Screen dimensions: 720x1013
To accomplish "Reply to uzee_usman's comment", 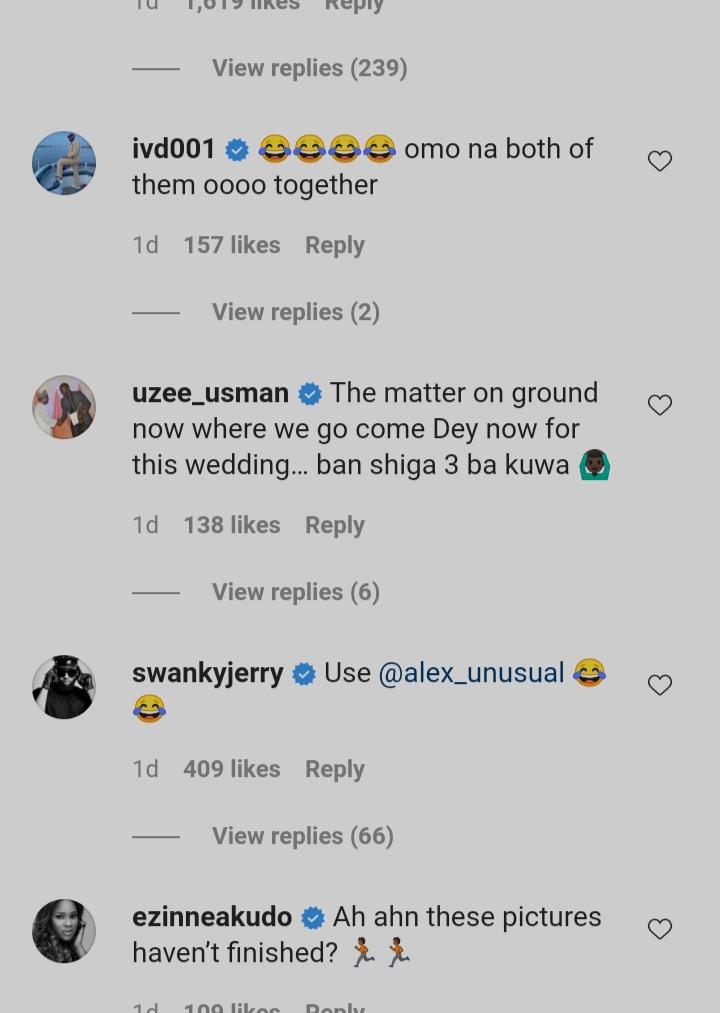I will pos(334,525).
